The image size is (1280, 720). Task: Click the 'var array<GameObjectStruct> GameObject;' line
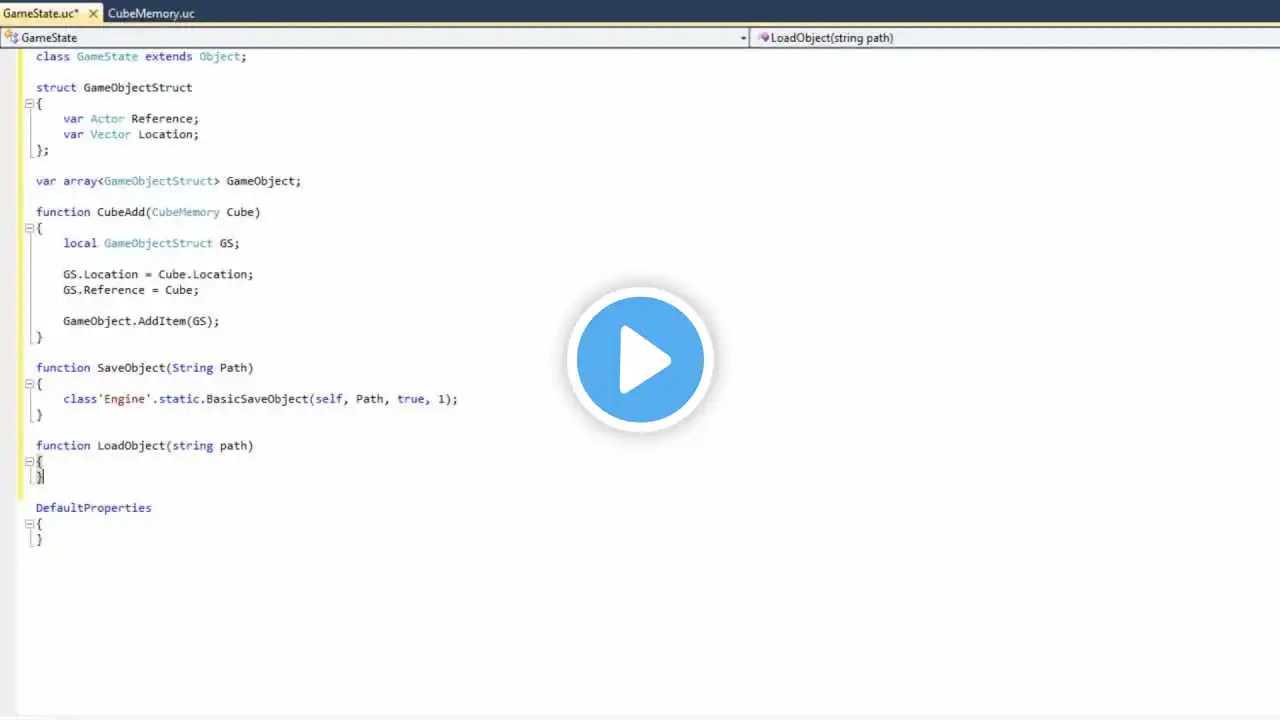tap(168, 181)
